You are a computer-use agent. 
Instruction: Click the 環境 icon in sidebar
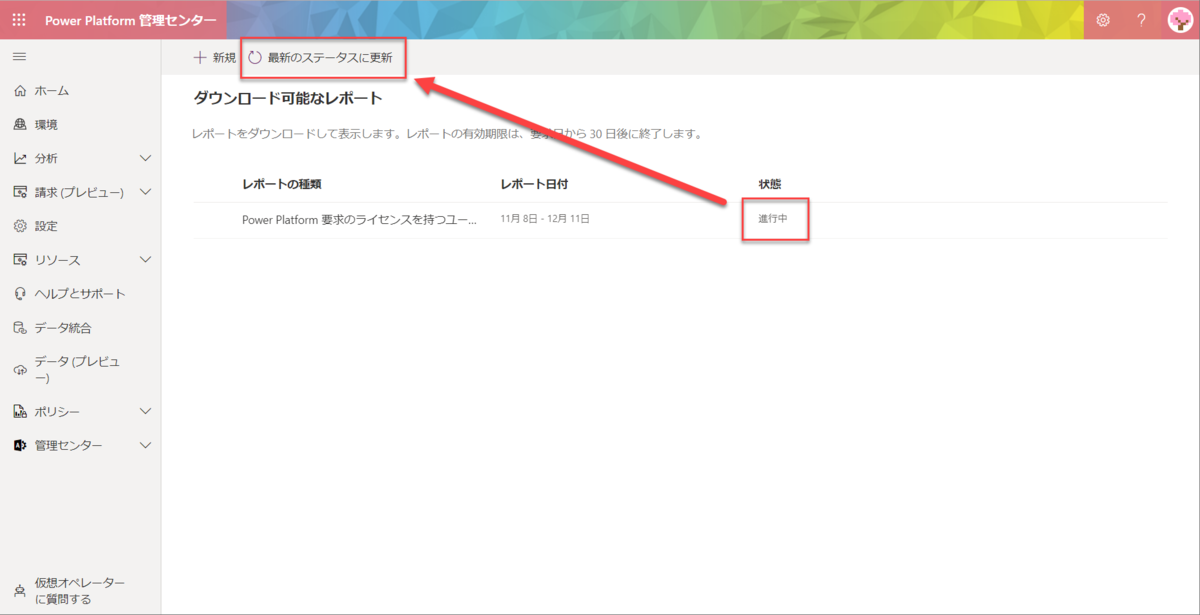tap(20, 125)
